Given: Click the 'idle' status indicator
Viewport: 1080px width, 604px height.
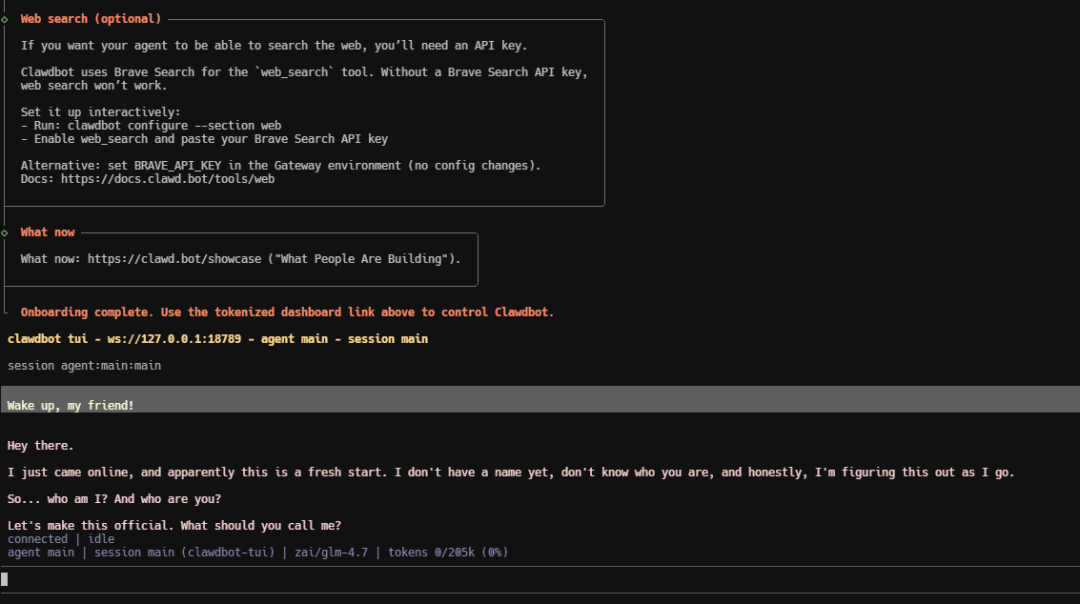Looking at the screenshot, I should 101,539.
